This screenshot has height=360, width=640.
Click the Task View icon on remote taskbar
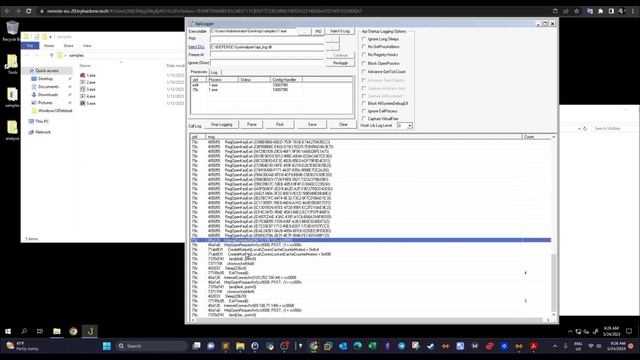pos(40,331)
